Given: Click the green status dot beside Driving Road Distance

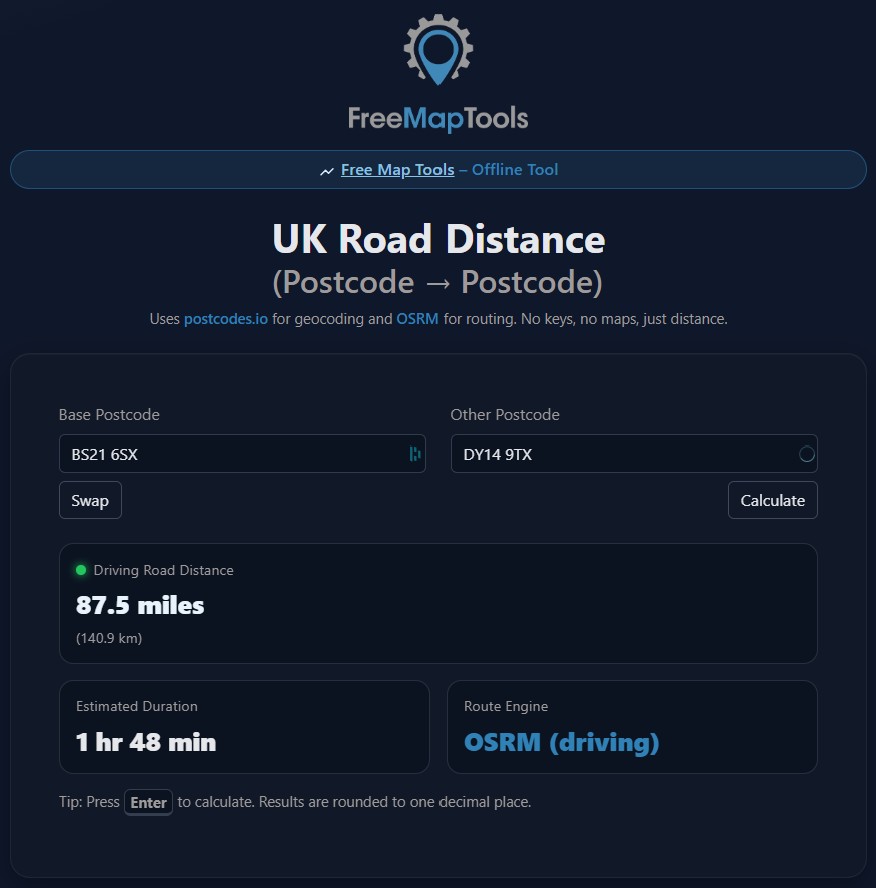Looking at the screenshot, I should click(80, 570).
